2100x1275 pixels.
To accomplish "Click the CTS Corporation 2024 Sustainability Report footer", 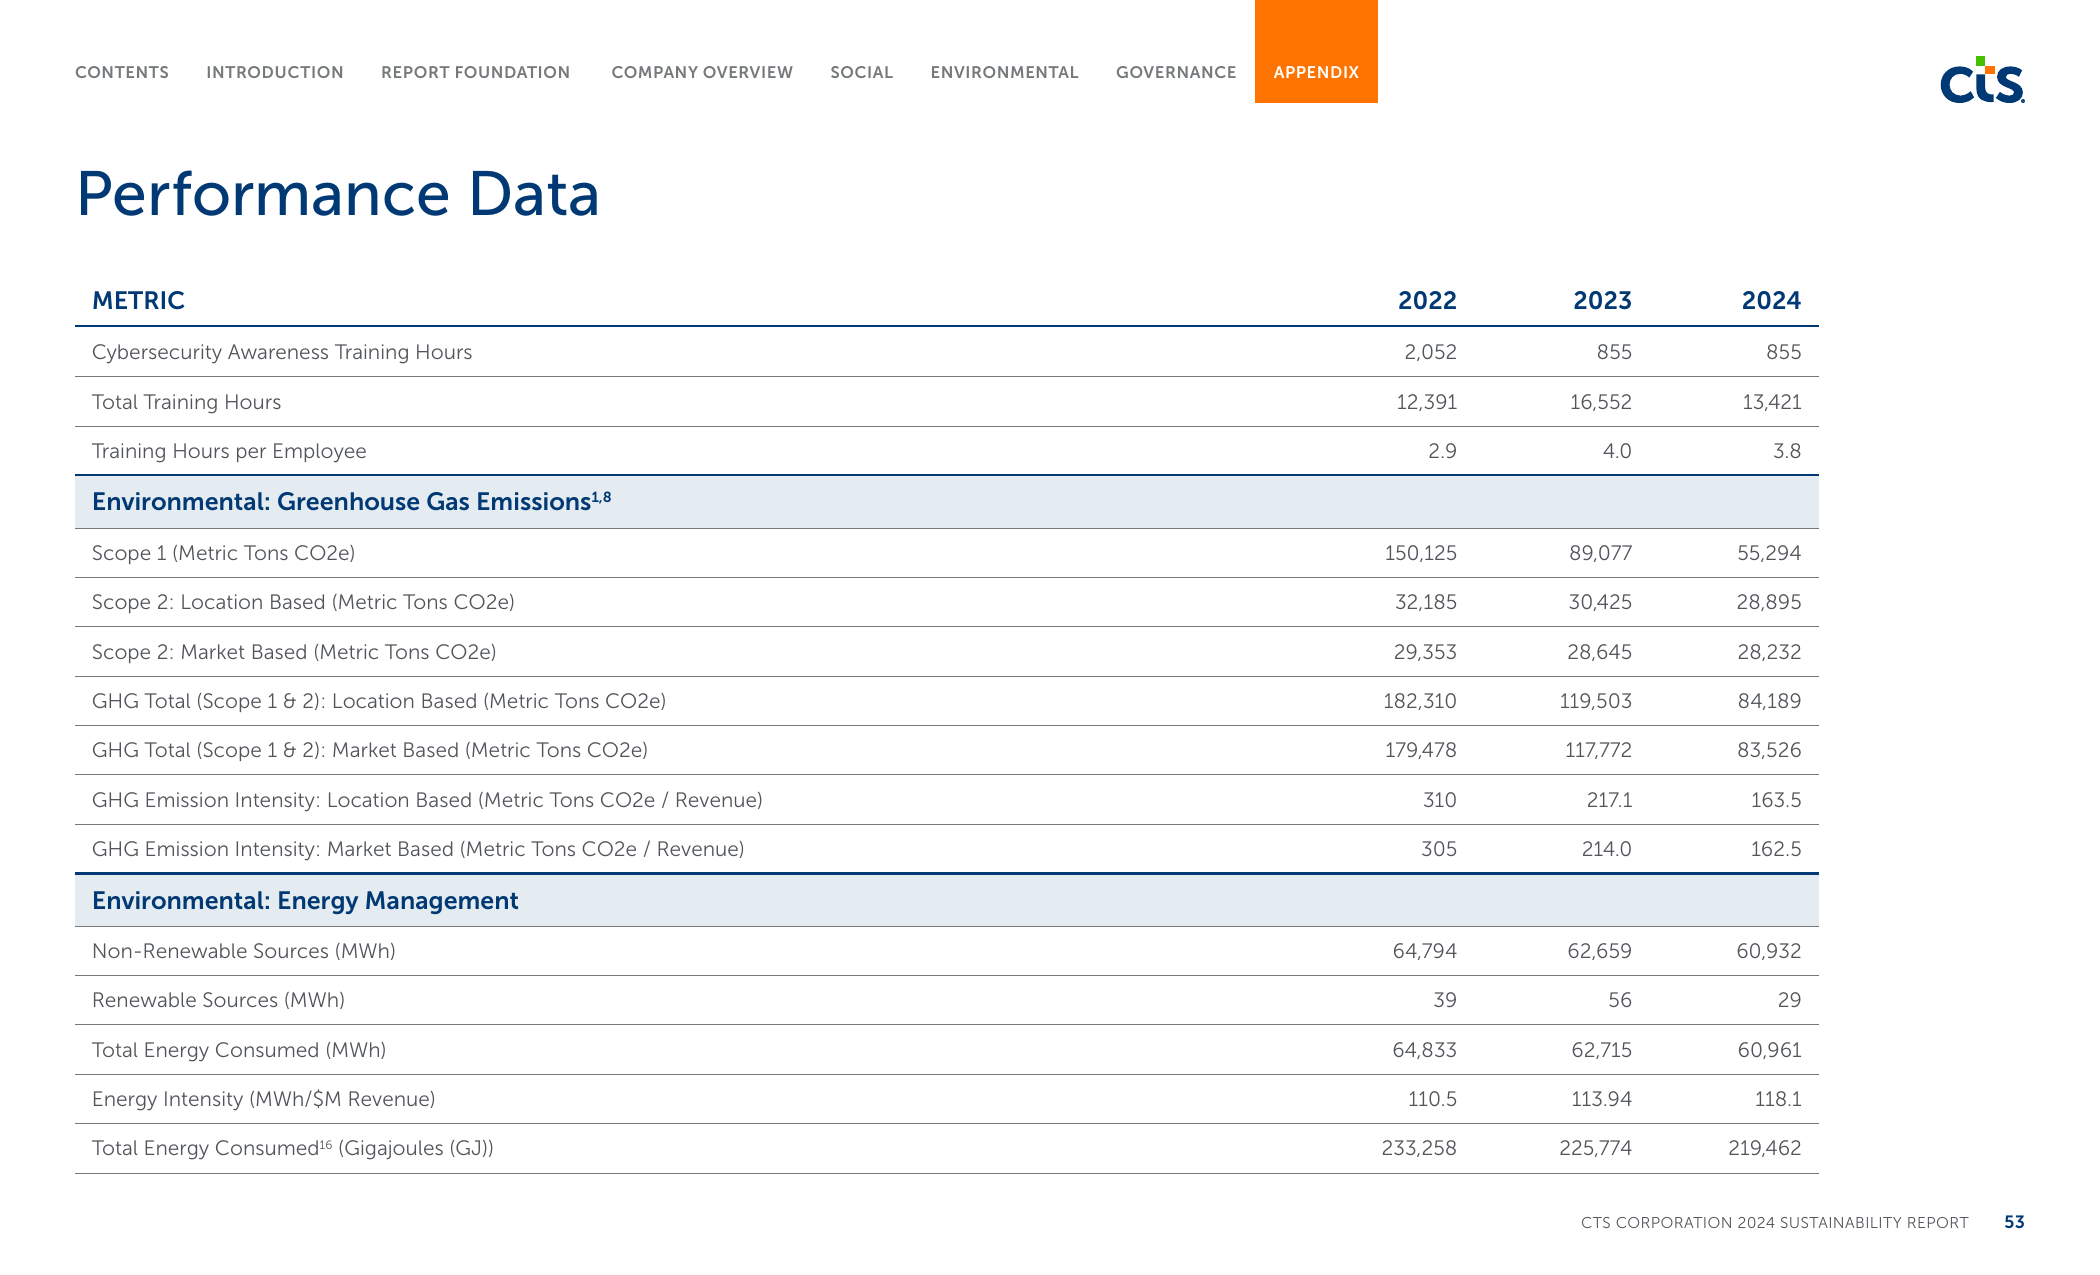I will (x=1774, y=1223).
